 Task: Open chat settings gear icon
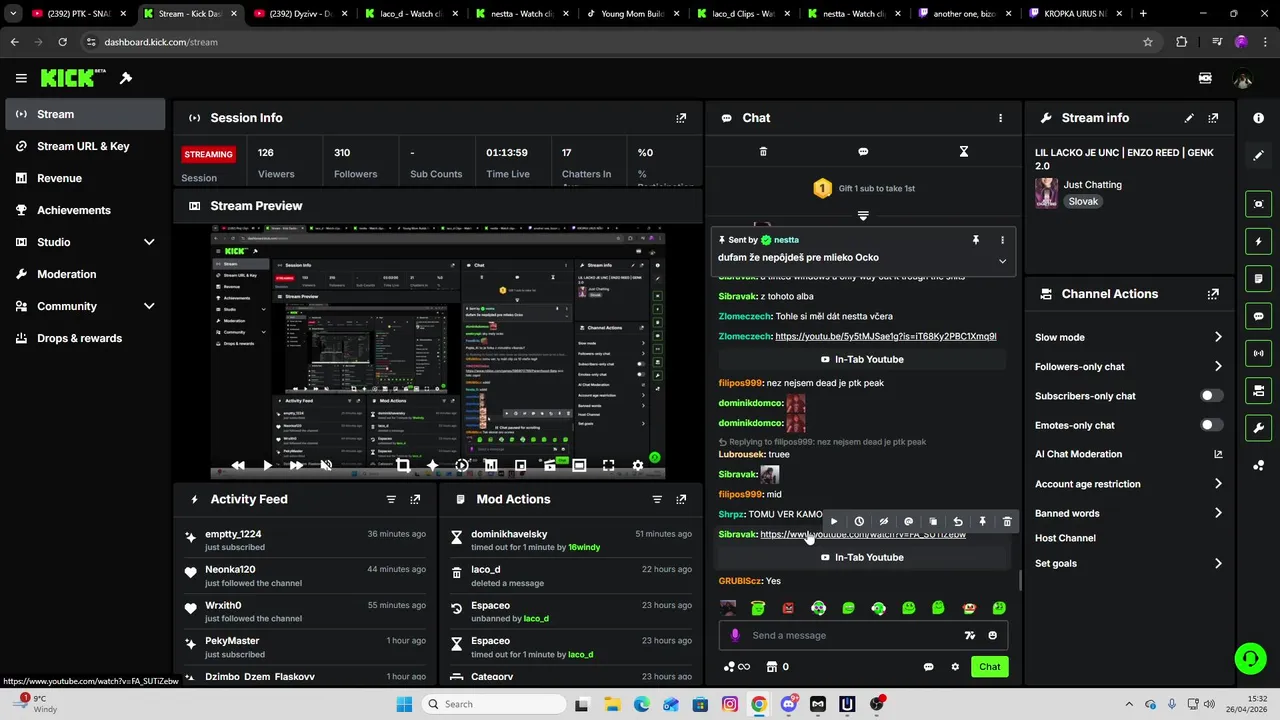tap(955, 667)
